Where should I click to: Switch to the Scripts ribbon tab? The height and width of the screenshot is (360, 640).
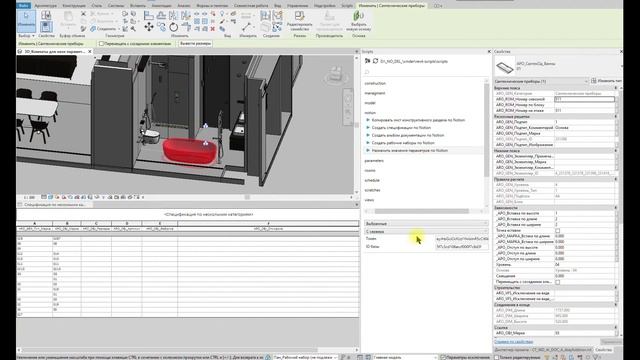point(347,6)
